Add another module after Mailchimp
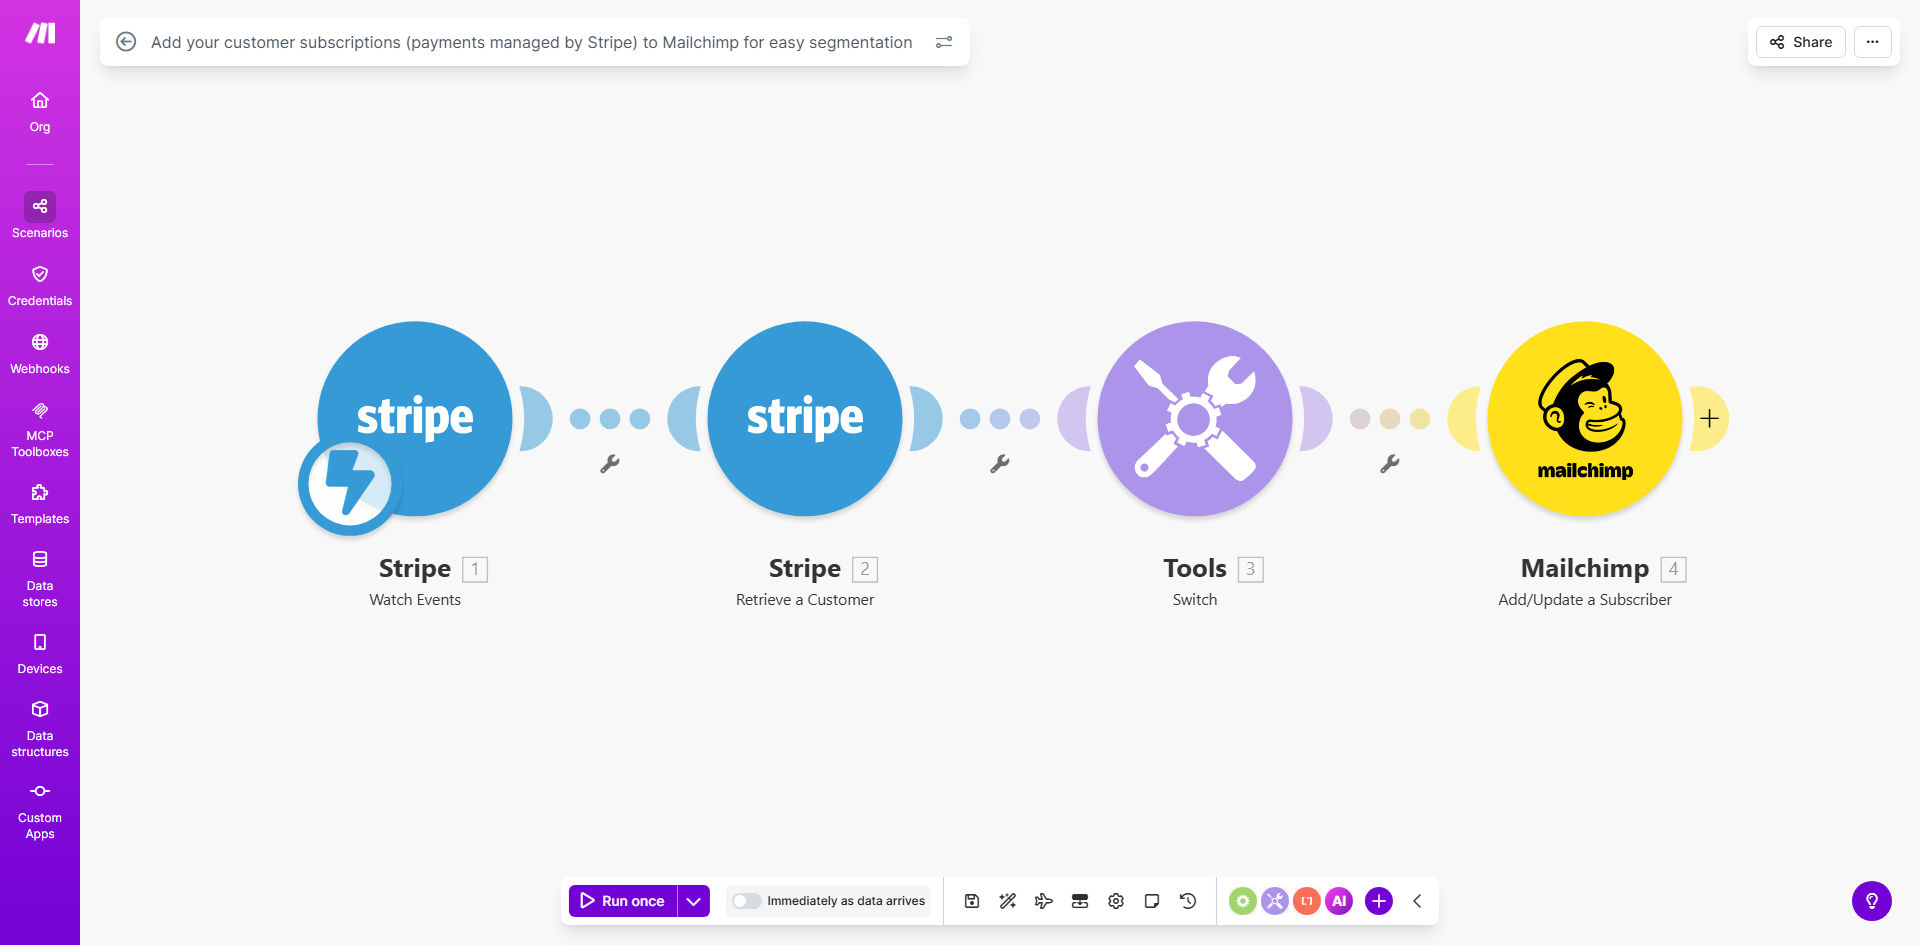 pos(1710,419)
